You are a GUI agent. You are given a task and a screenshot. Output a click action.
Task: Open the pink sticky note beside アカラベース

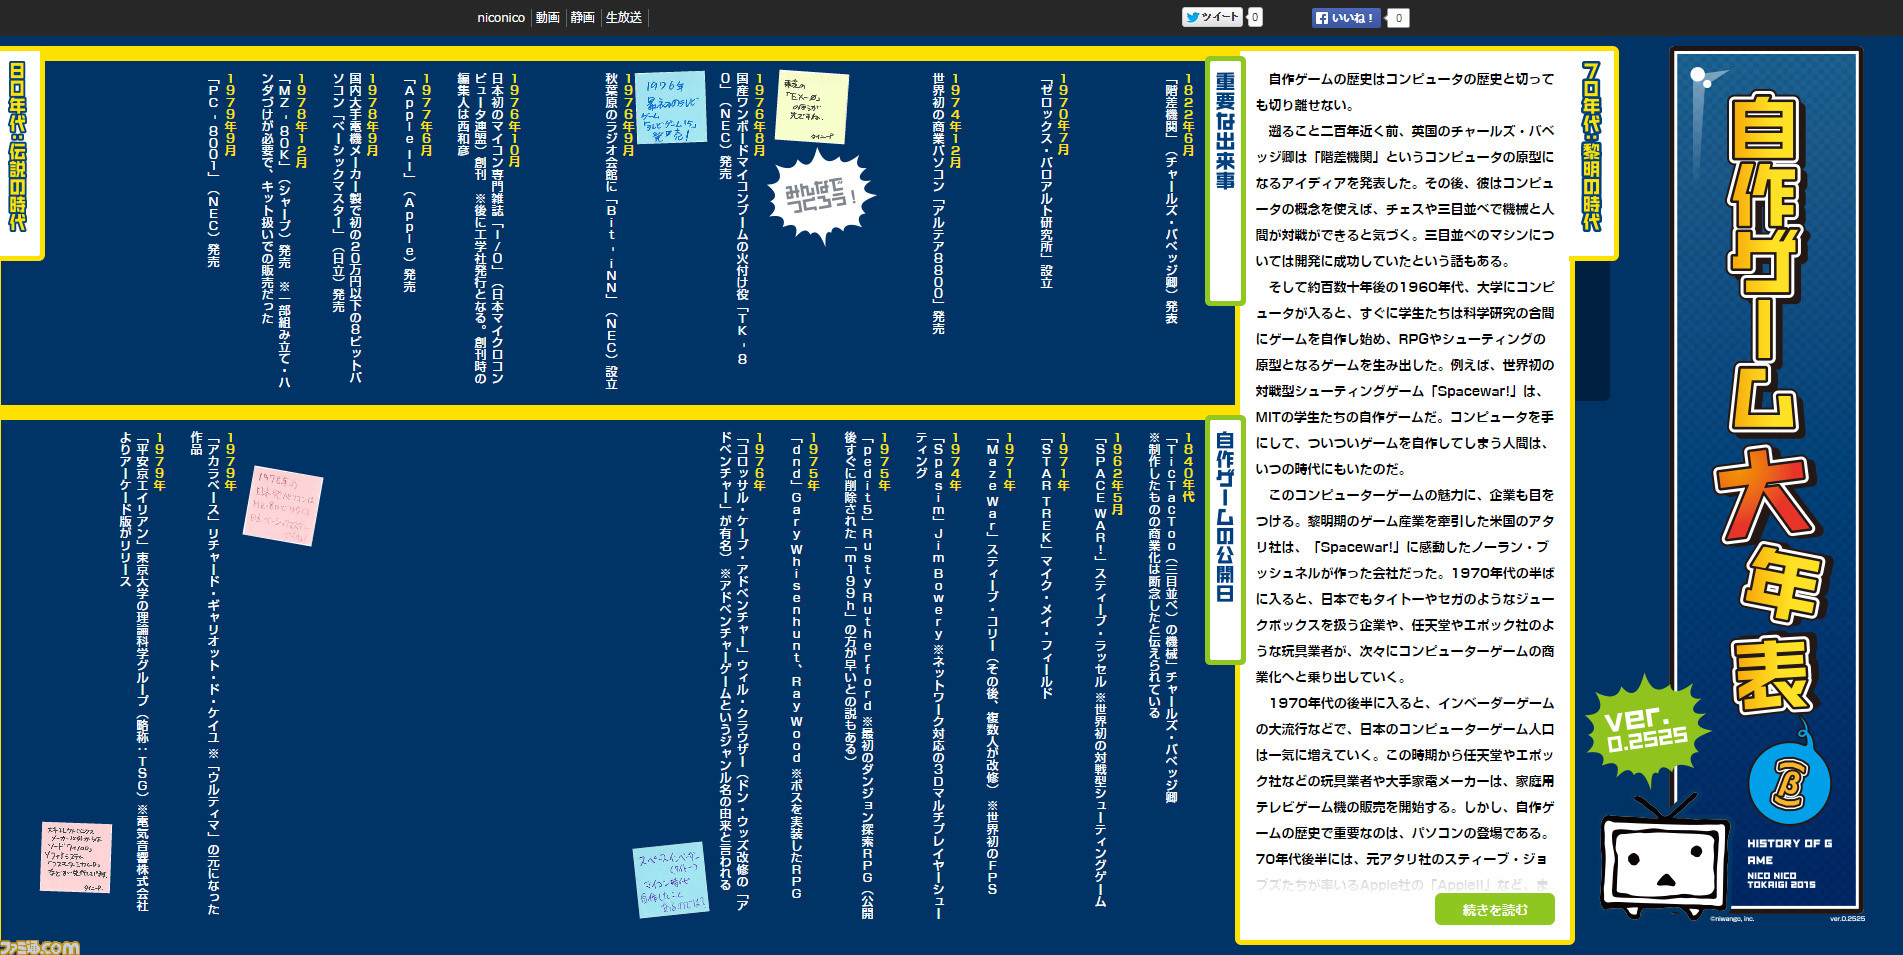point(283,505)
